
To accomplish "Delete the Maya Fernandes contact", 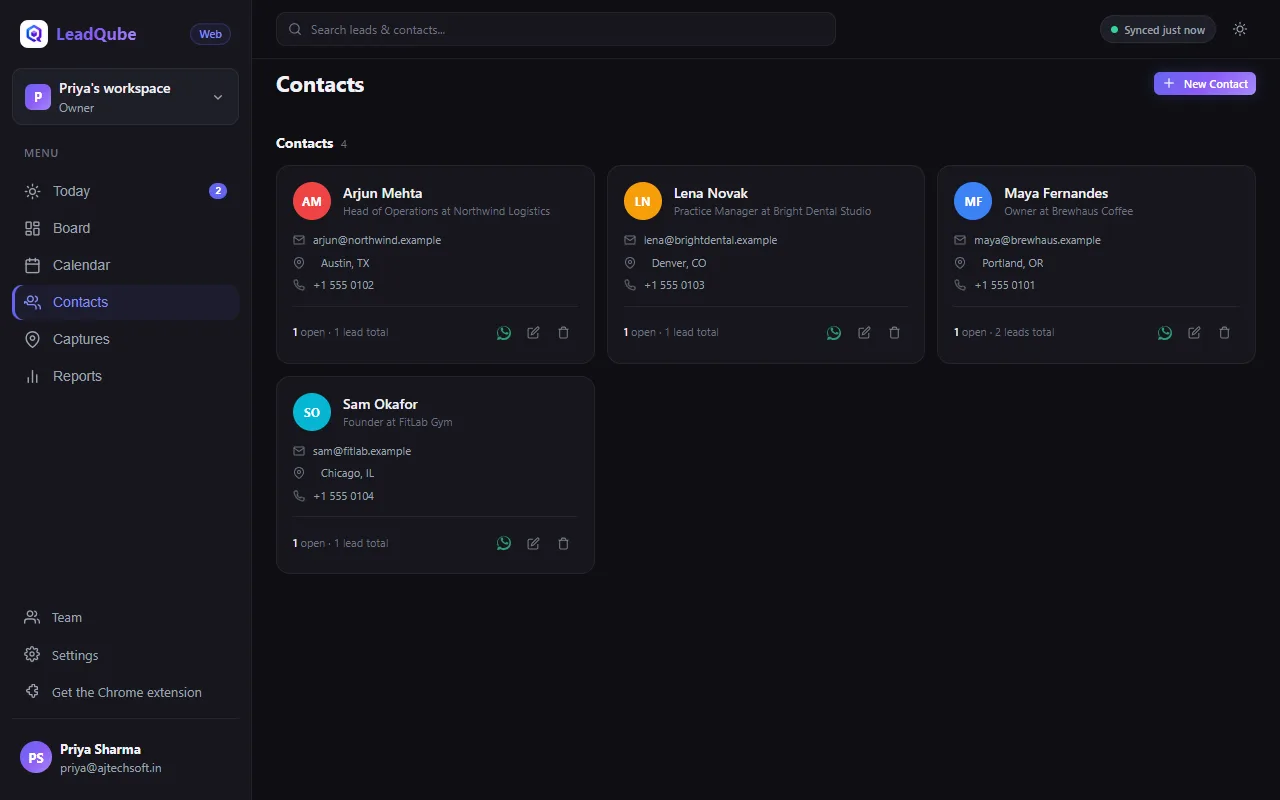I will 1225,332.
